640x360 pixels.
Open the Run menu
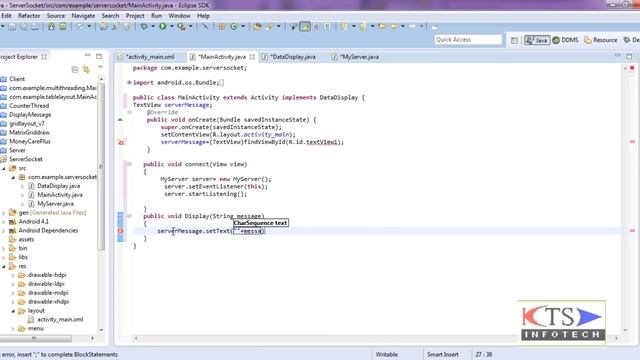tap(156, 16)
